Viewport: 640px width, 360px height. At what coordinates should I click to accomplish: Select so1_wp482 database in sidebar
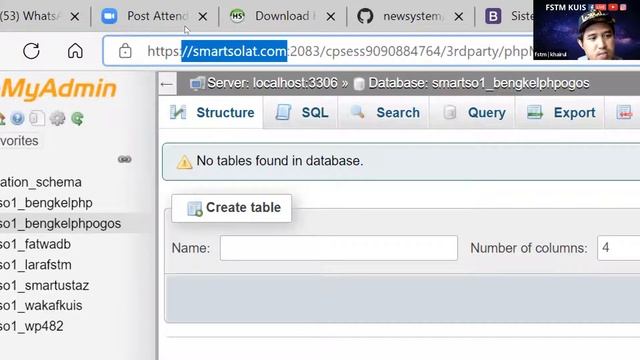click(x=32, y=326)
